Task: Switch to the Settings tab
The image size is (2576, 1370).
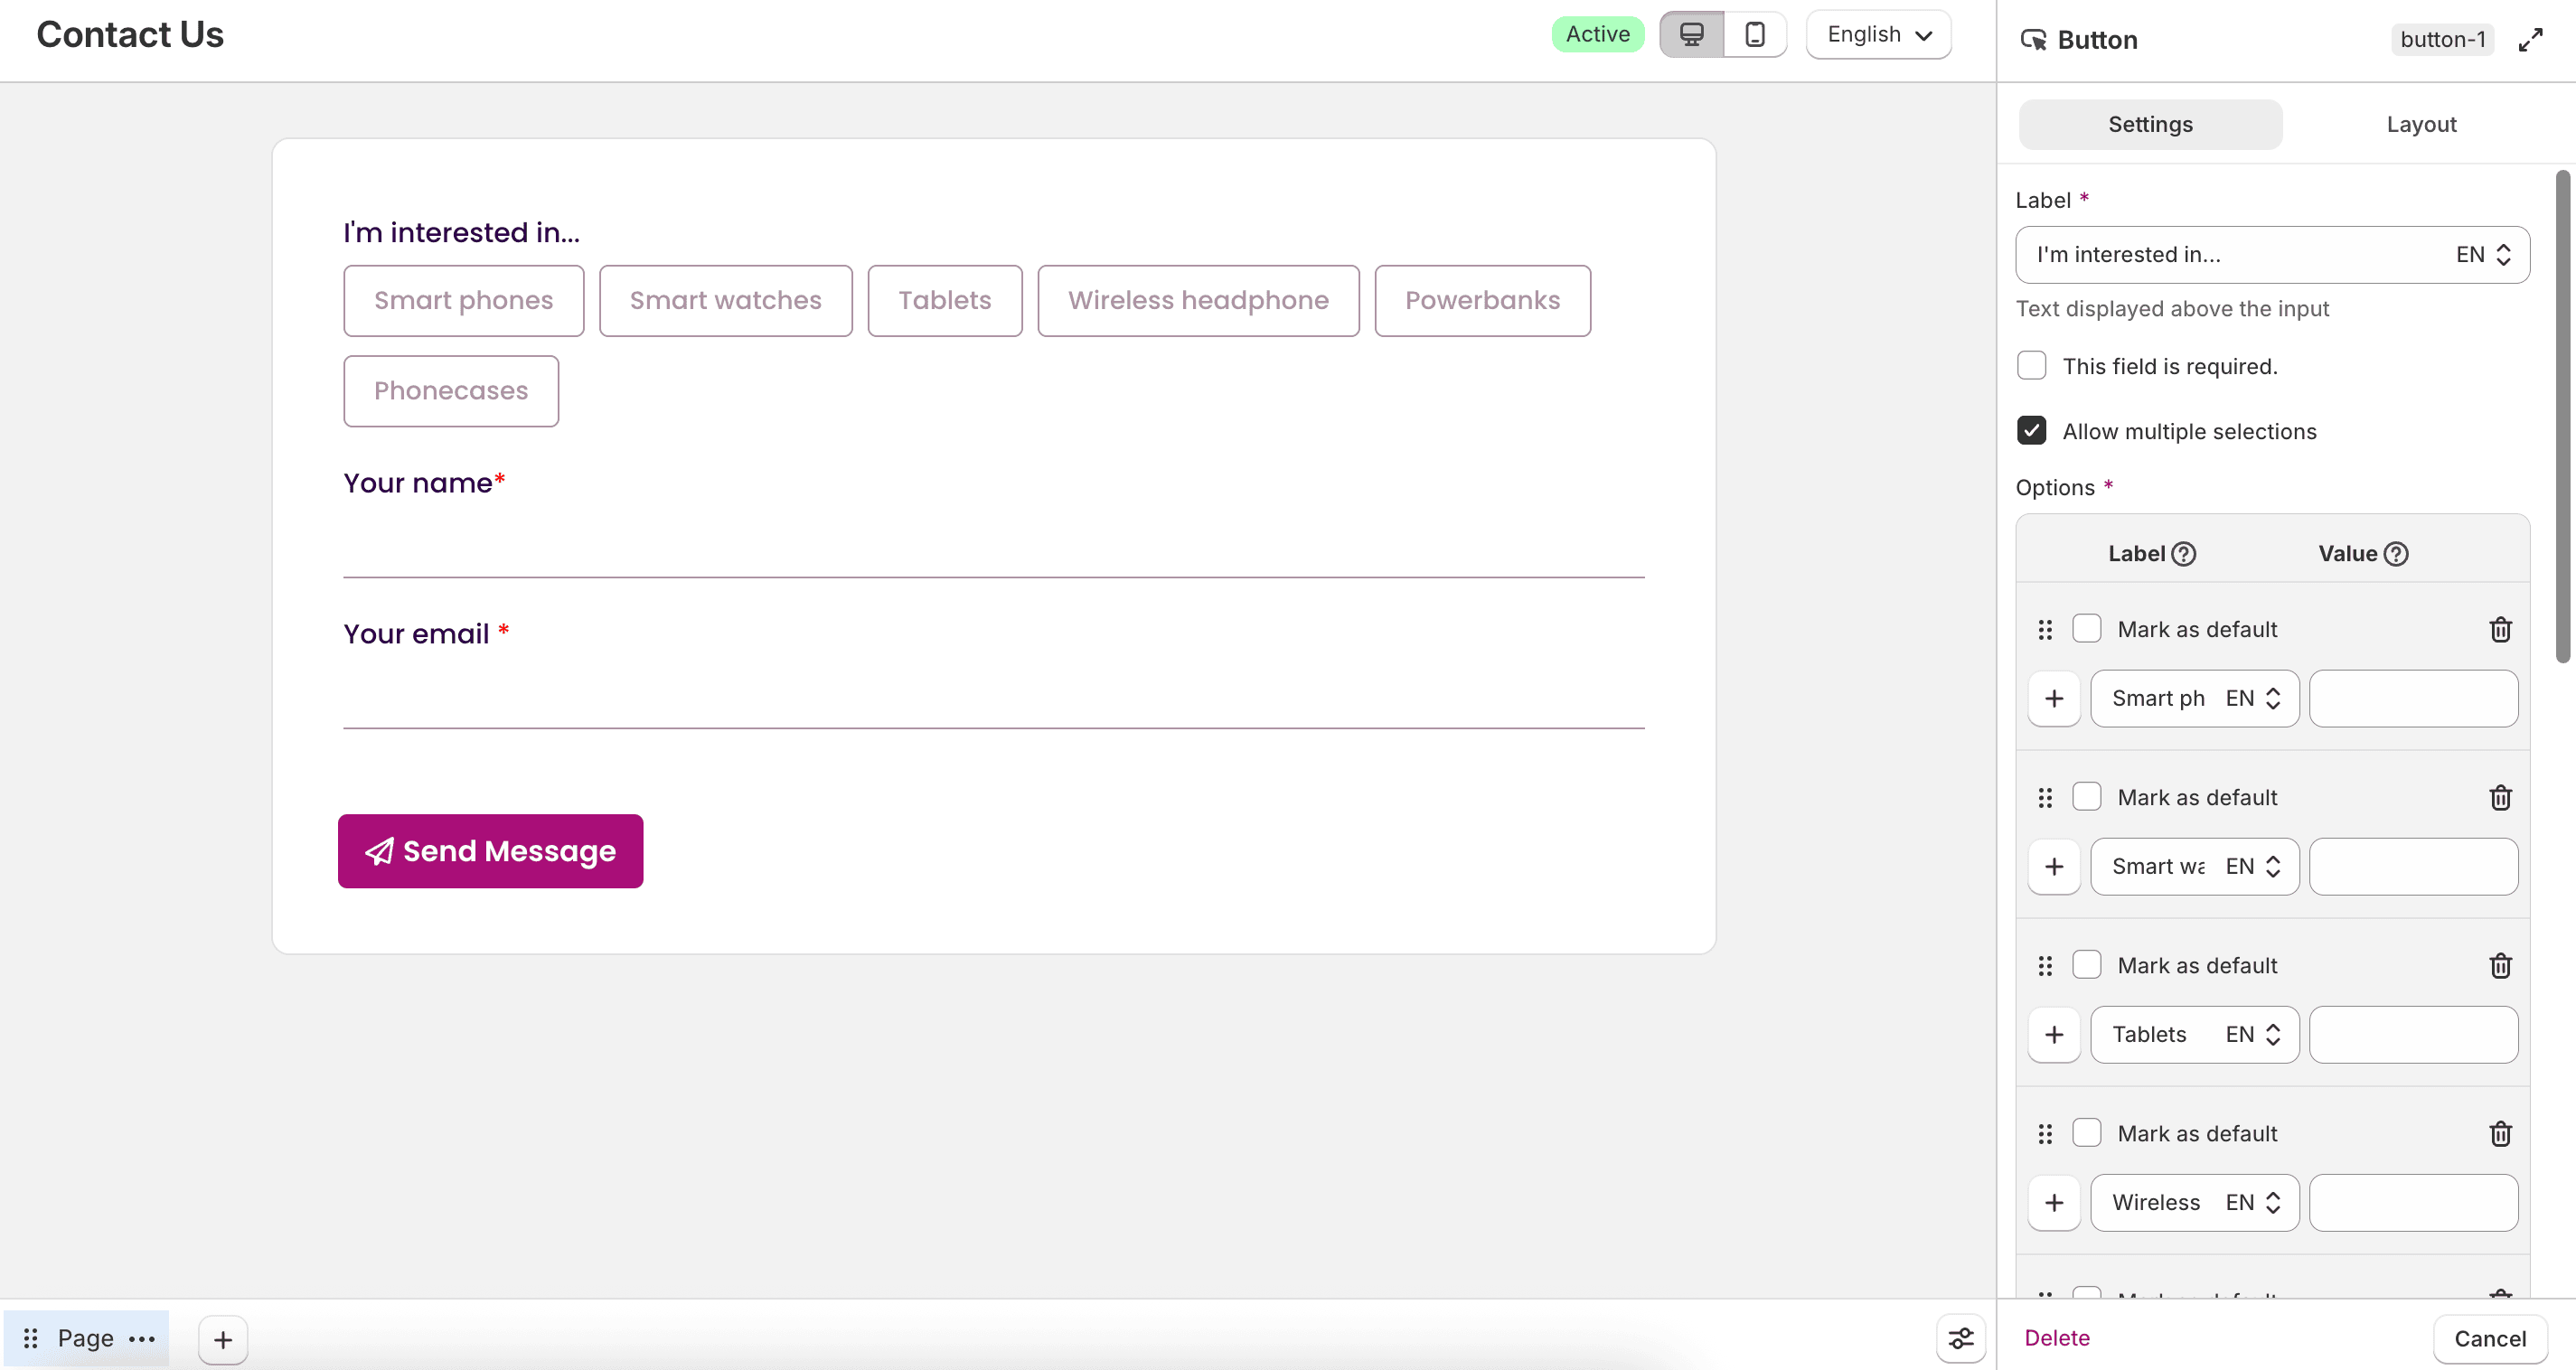Action: click(2150, 124)
